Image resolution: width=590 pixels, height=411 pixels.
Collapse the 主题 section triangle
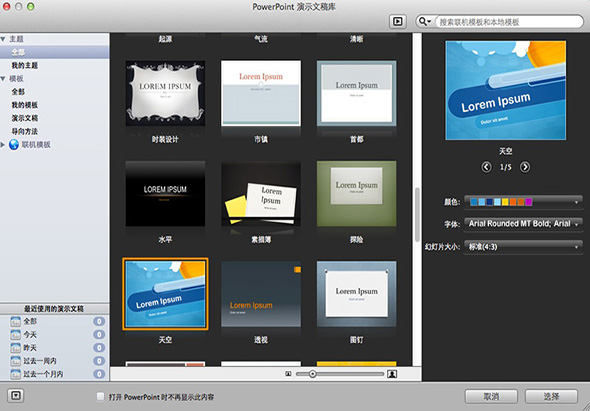click(3, 39)
